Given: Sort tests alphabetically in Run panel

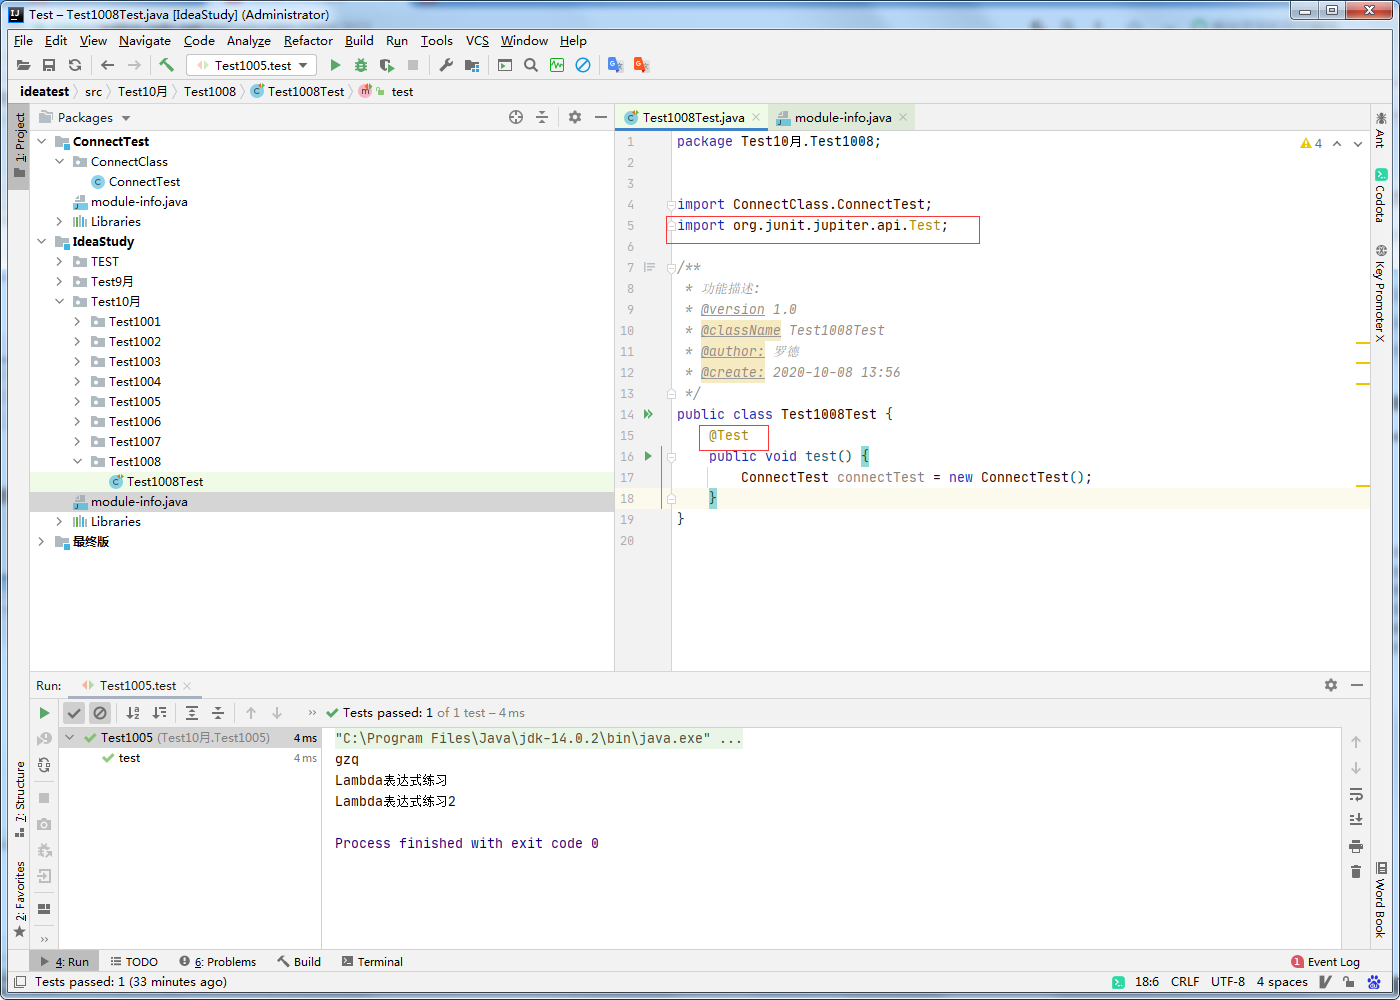Looking at the screenshot, I should pos(134,712).
